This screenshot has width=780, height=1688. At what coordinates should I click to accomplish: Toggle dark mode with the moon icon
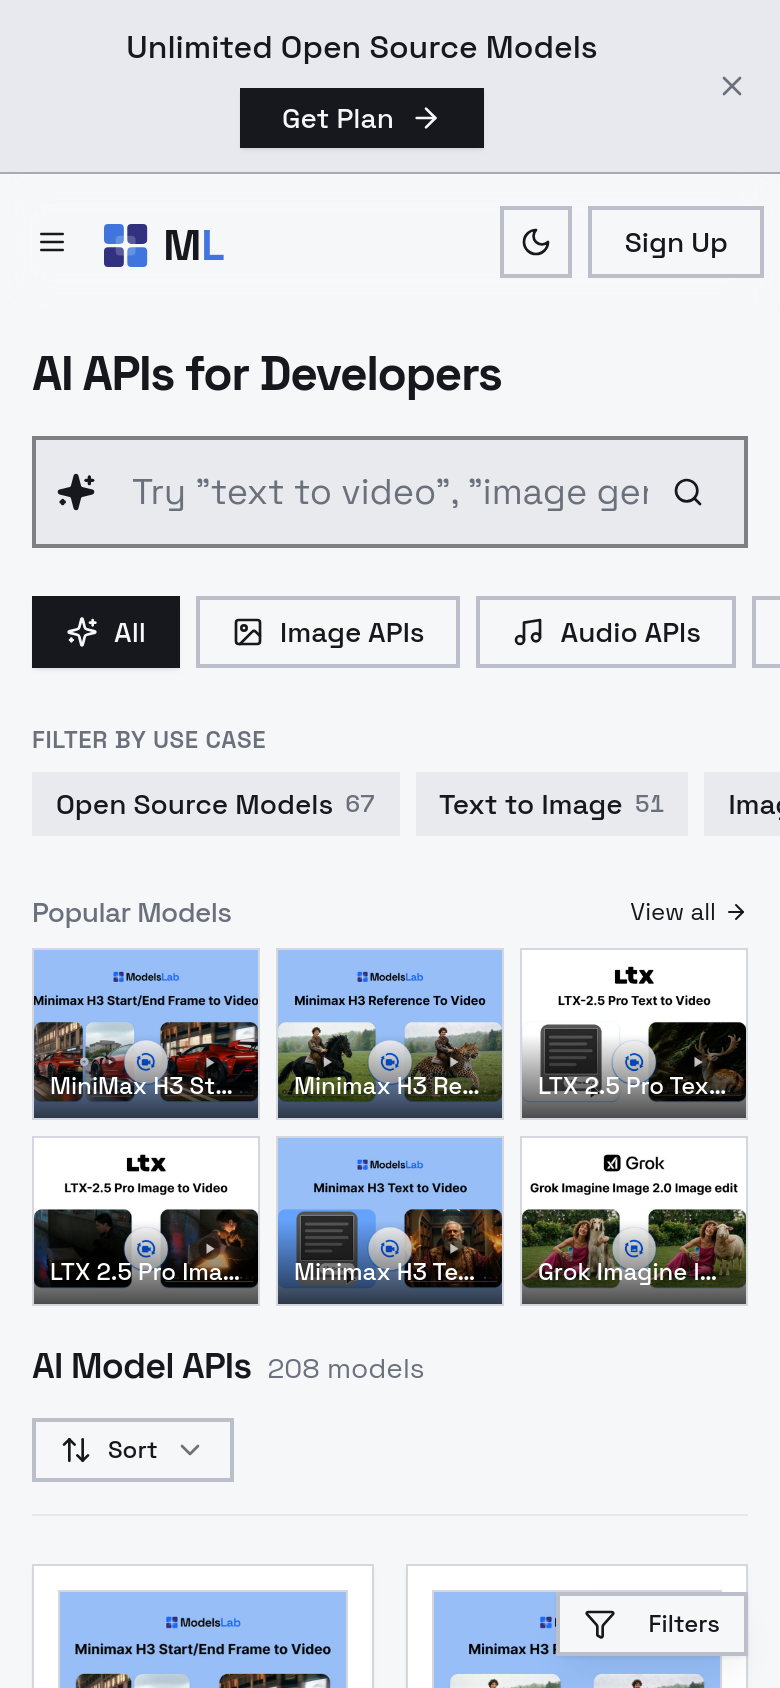point(536,242)
